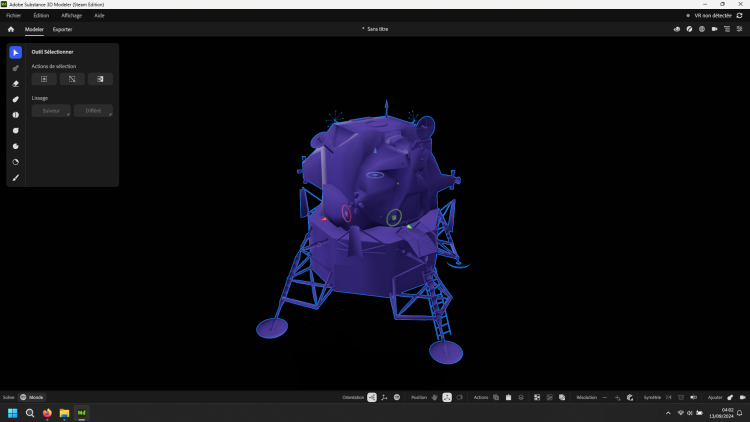
Task: Expand the Différé lissage dropdown
Action: click(93, 111)
